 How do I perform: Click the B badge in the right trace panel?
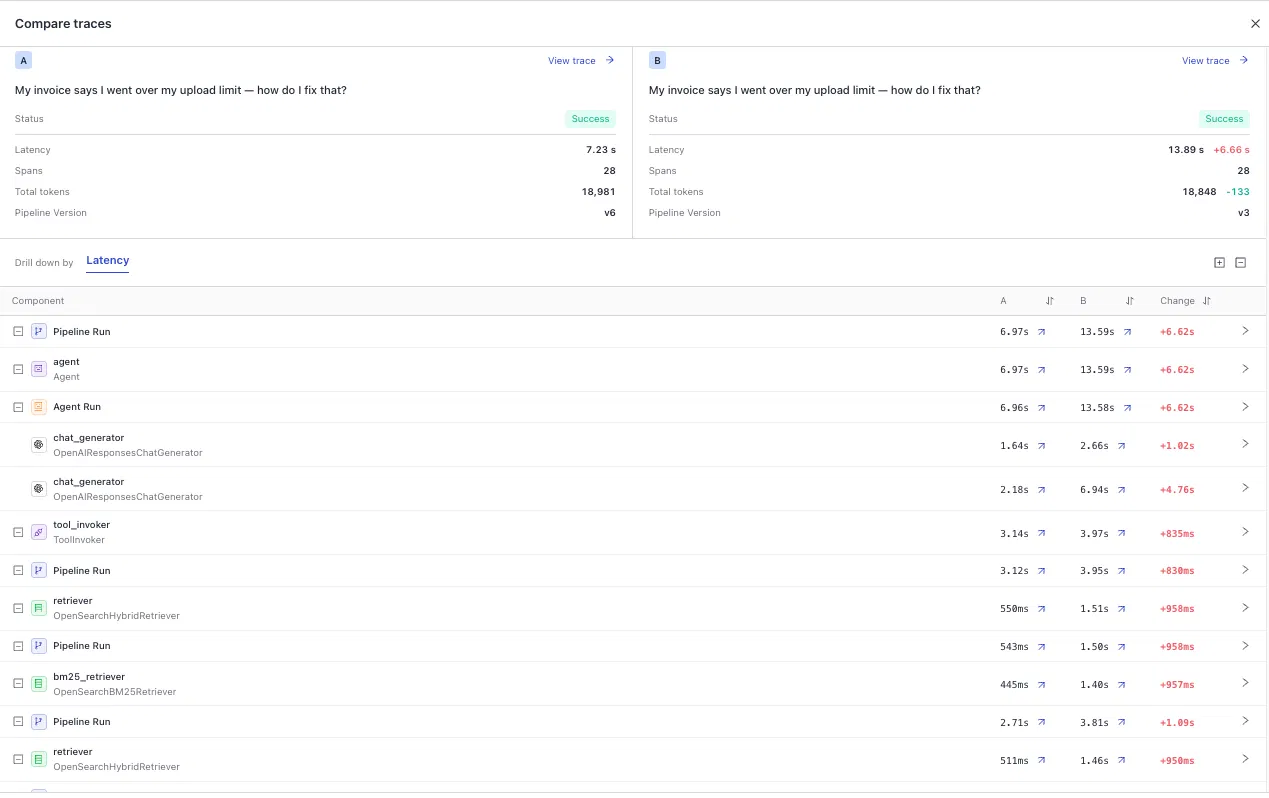(x=657, y=61)
